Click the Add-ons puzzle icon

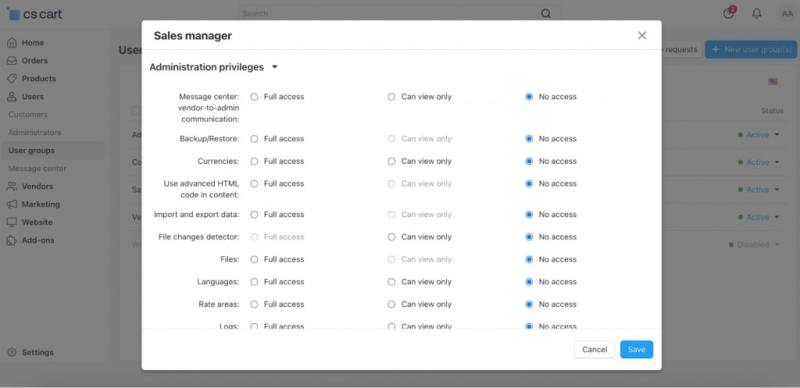12,240
